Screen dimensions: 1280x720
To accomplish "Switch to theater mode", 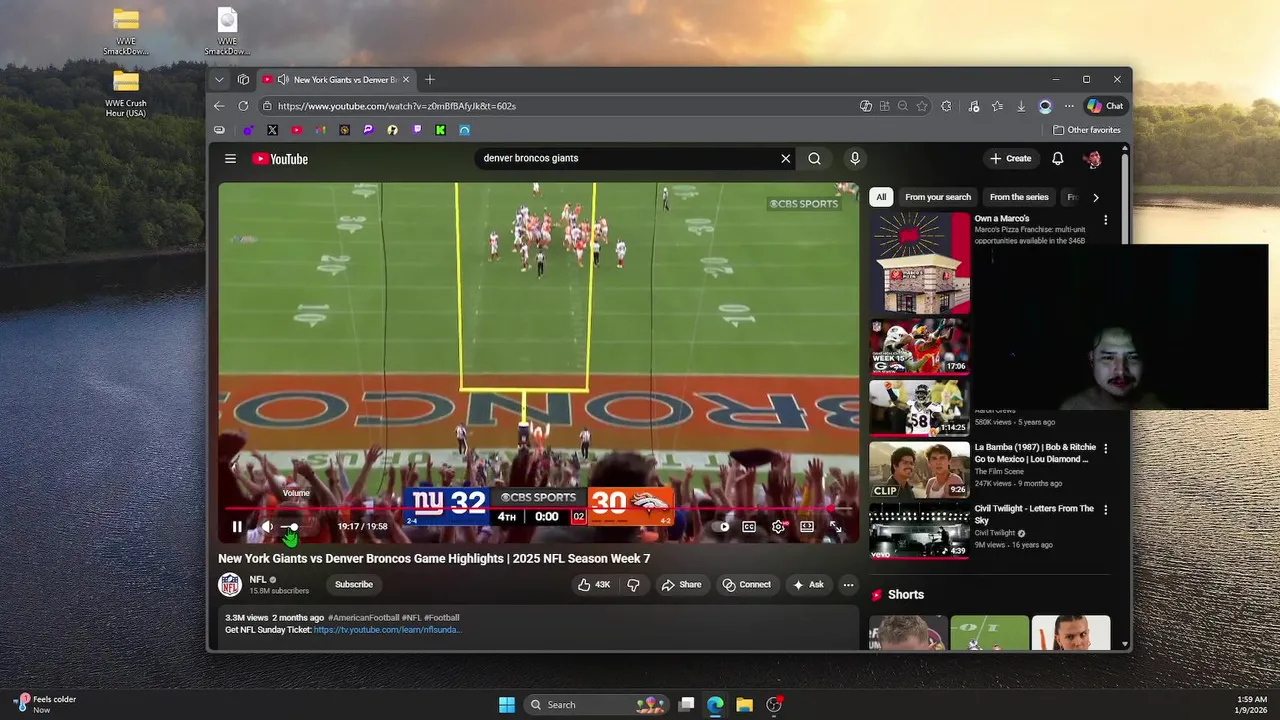I will pyautogui.click(x=806, y=527).
